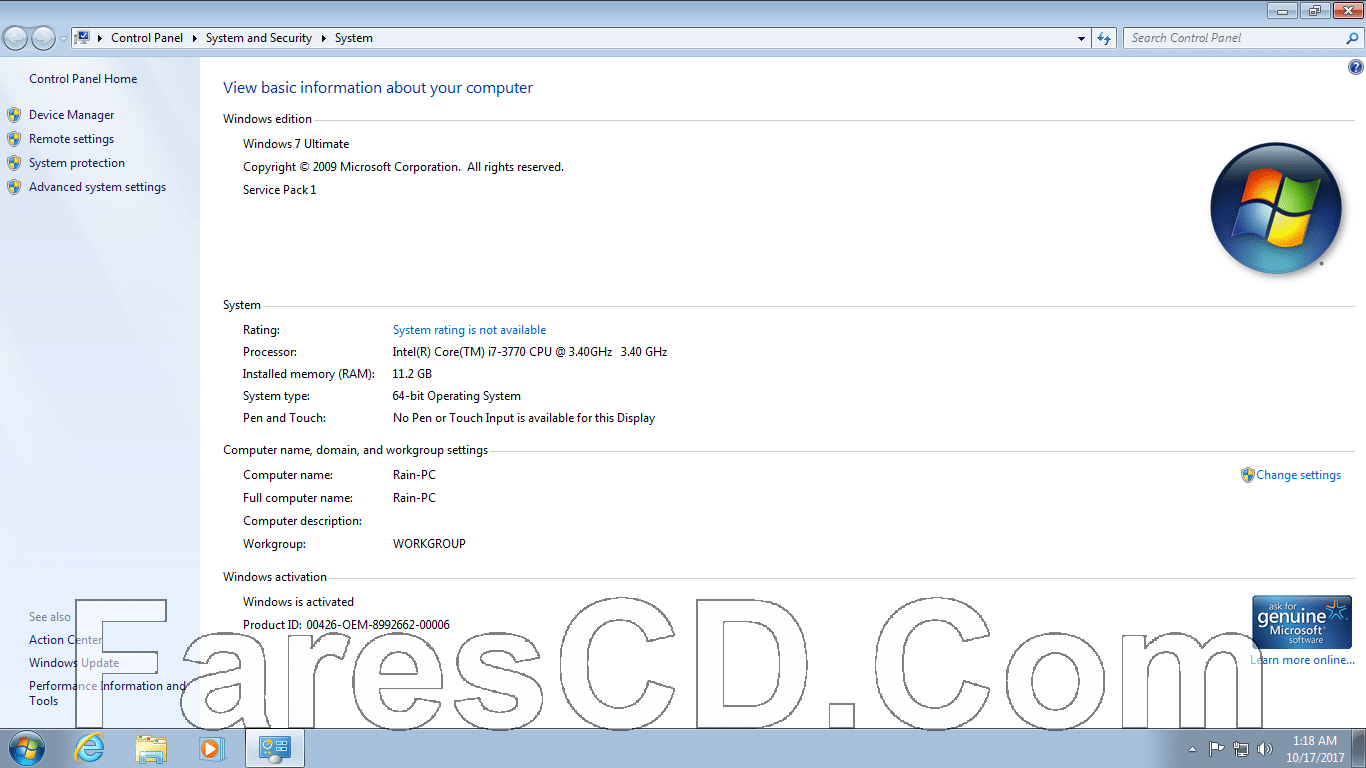Click the address bar Refresh button
Screen dimensions: 1366x768
tap(1104, 38)
